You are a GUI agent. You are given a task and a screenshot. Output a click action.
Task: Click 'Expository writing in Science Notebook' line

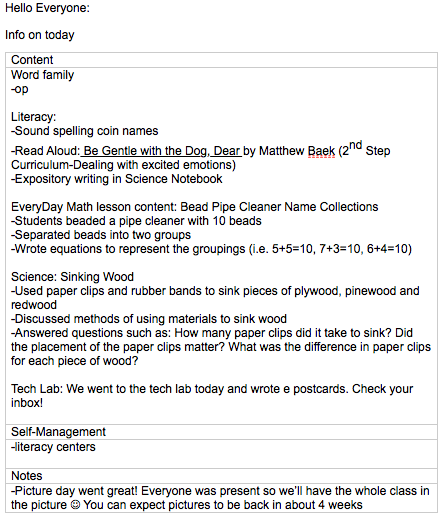click(117, 179)
